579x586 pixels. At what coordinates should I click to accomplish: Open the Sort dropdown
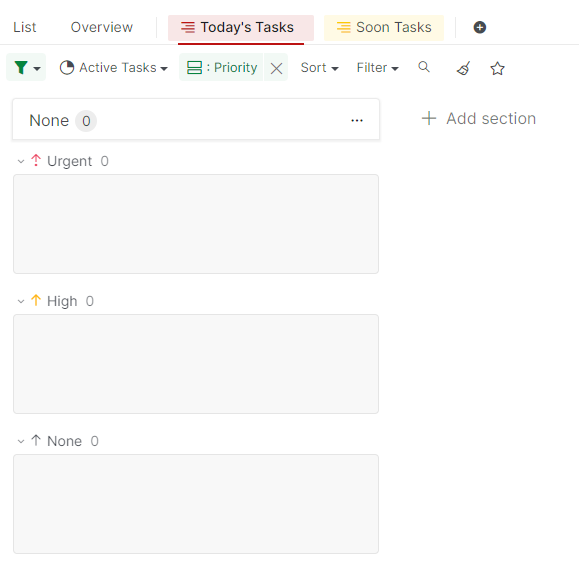tap(320, 68)
